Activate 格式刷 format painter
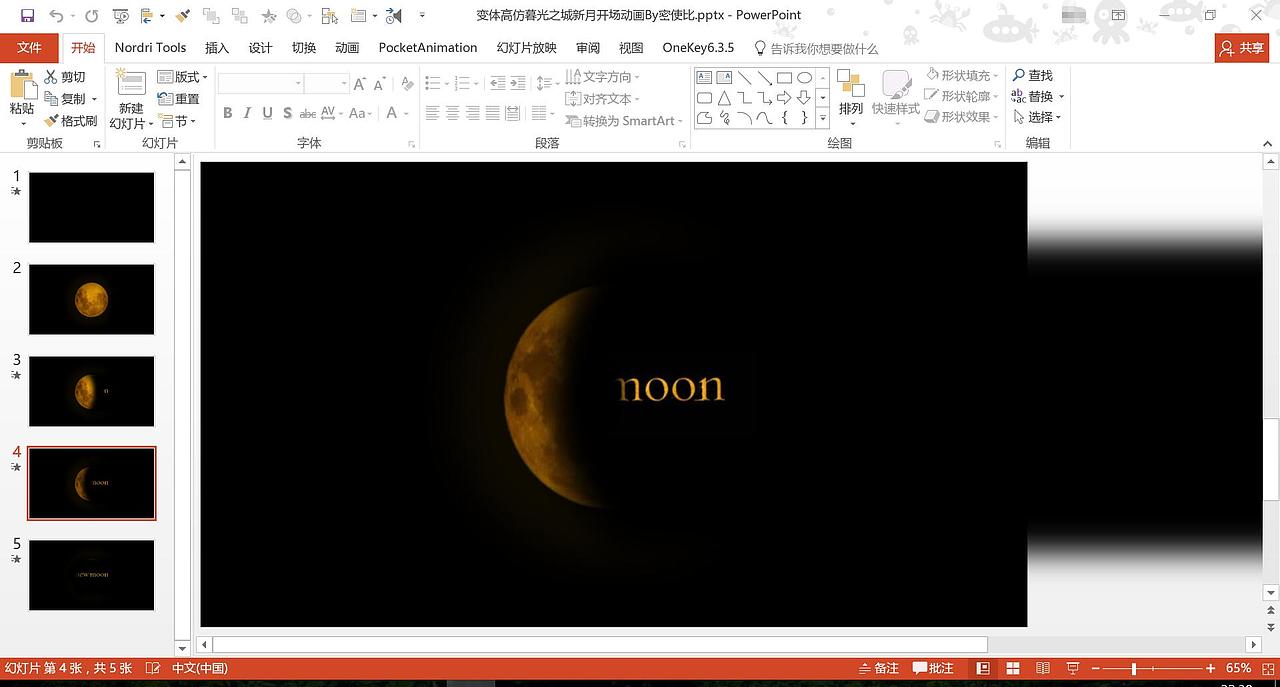Viewport: 1280px width, 687px height. tap(71, 121)
